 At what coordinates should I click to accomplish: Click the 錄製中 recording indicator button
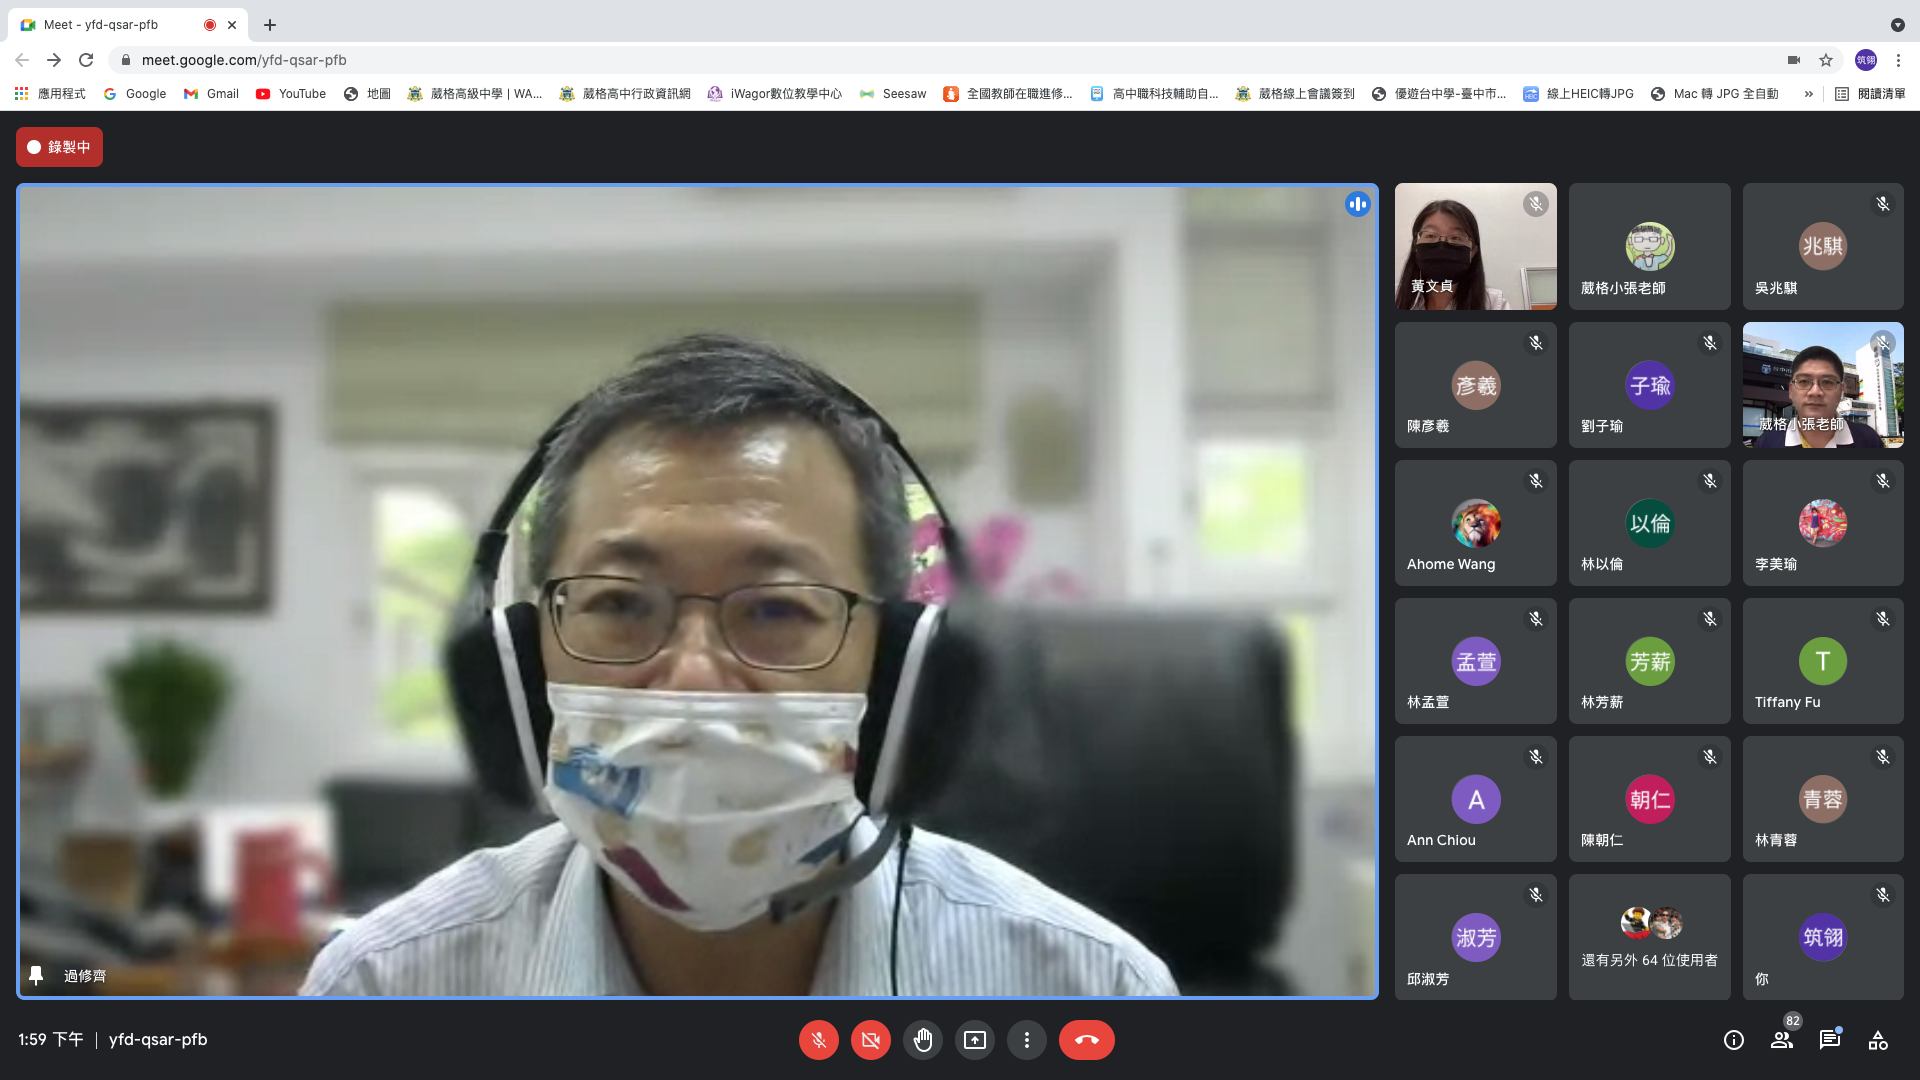click(59, 147)
